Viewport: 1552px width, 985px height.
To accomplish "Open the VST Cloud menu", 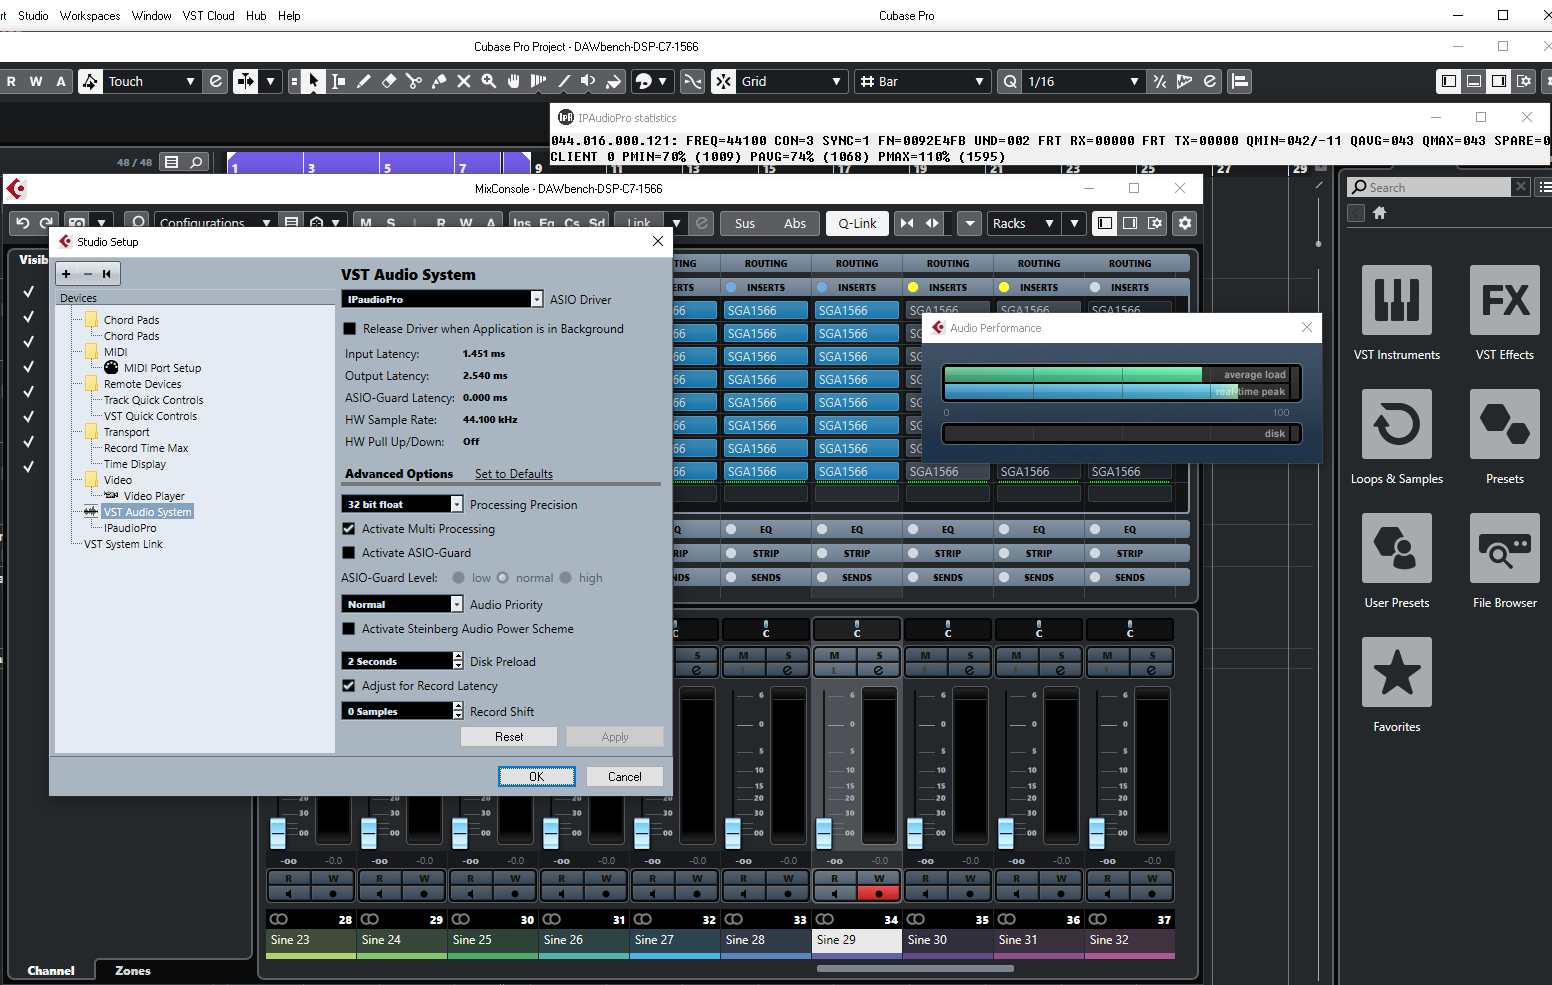I will click(208, 15).
